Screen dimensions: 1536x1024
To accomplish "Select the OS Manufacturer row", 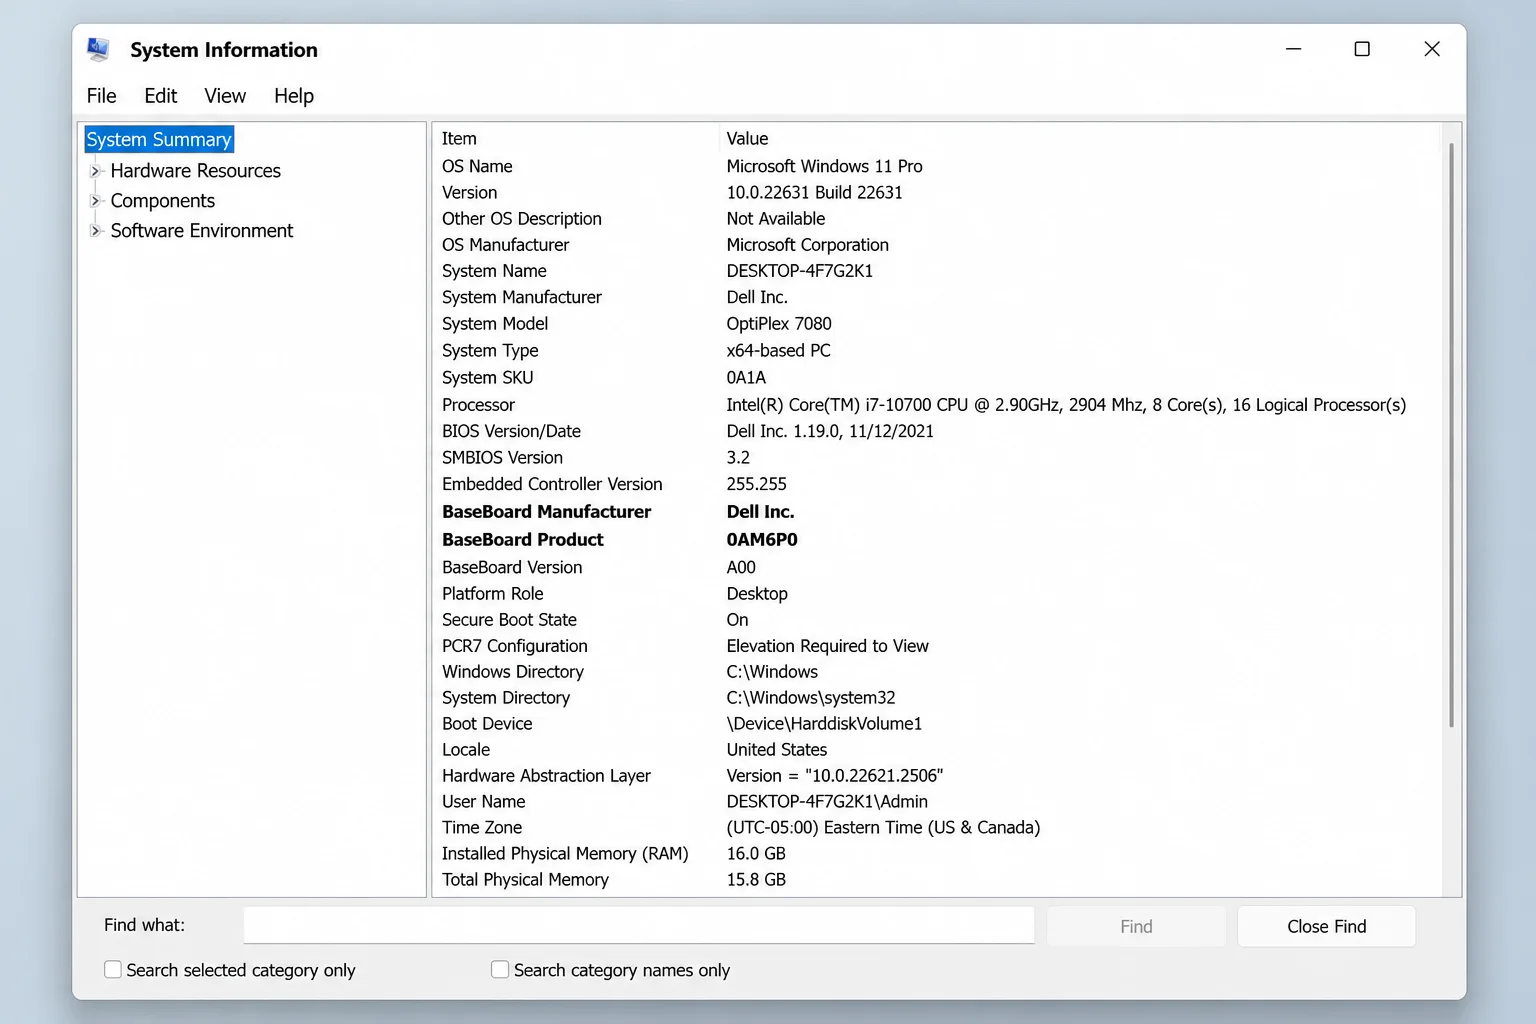I will [938, 245].
